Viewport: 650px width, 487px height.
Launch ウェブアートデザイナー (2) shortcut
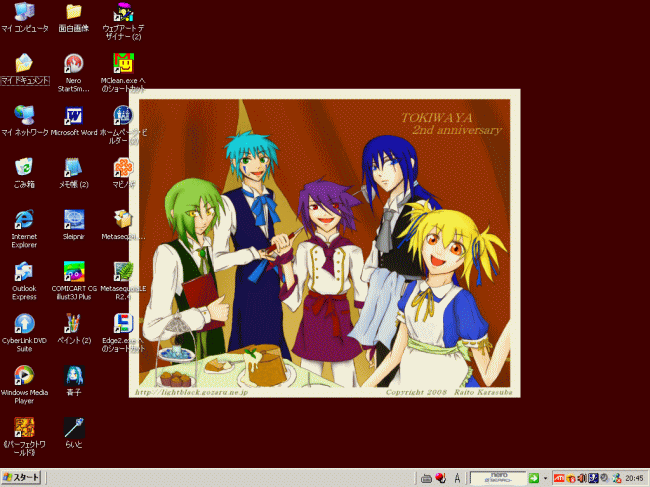coord(123,21)
